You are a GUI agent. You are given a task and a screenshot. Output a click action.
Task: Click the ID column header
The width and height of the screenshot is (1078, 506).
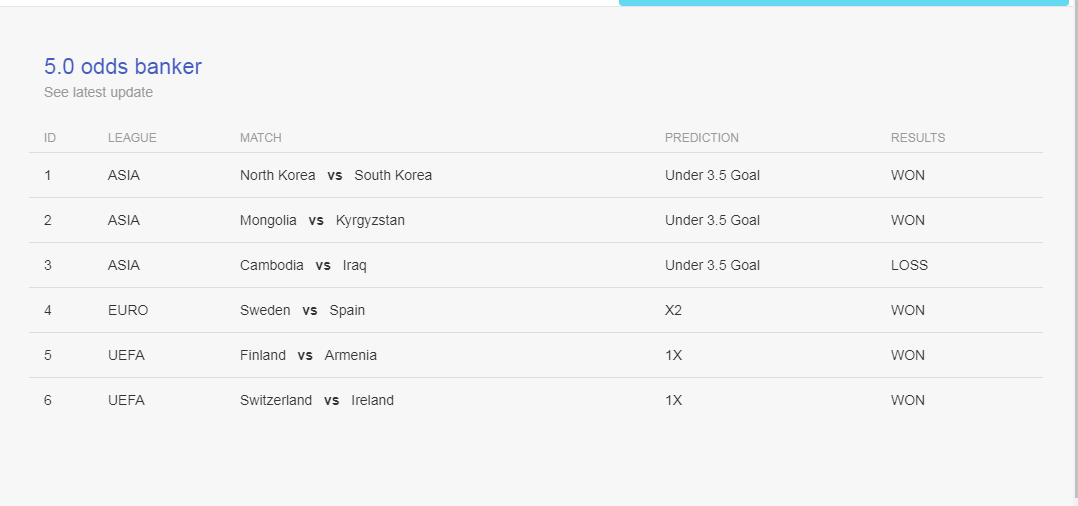point(50,138)
